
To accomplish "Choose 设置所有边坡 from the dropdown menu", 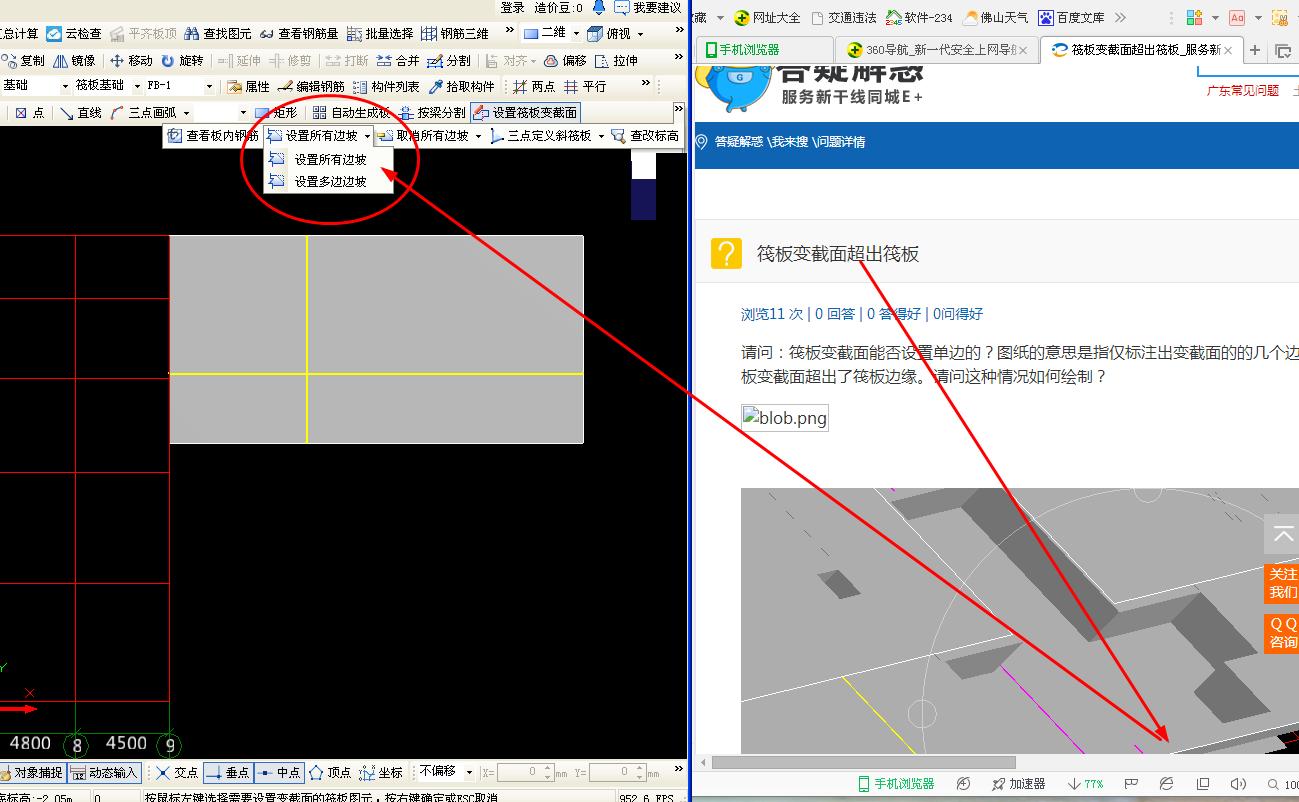I will (329, 160).
